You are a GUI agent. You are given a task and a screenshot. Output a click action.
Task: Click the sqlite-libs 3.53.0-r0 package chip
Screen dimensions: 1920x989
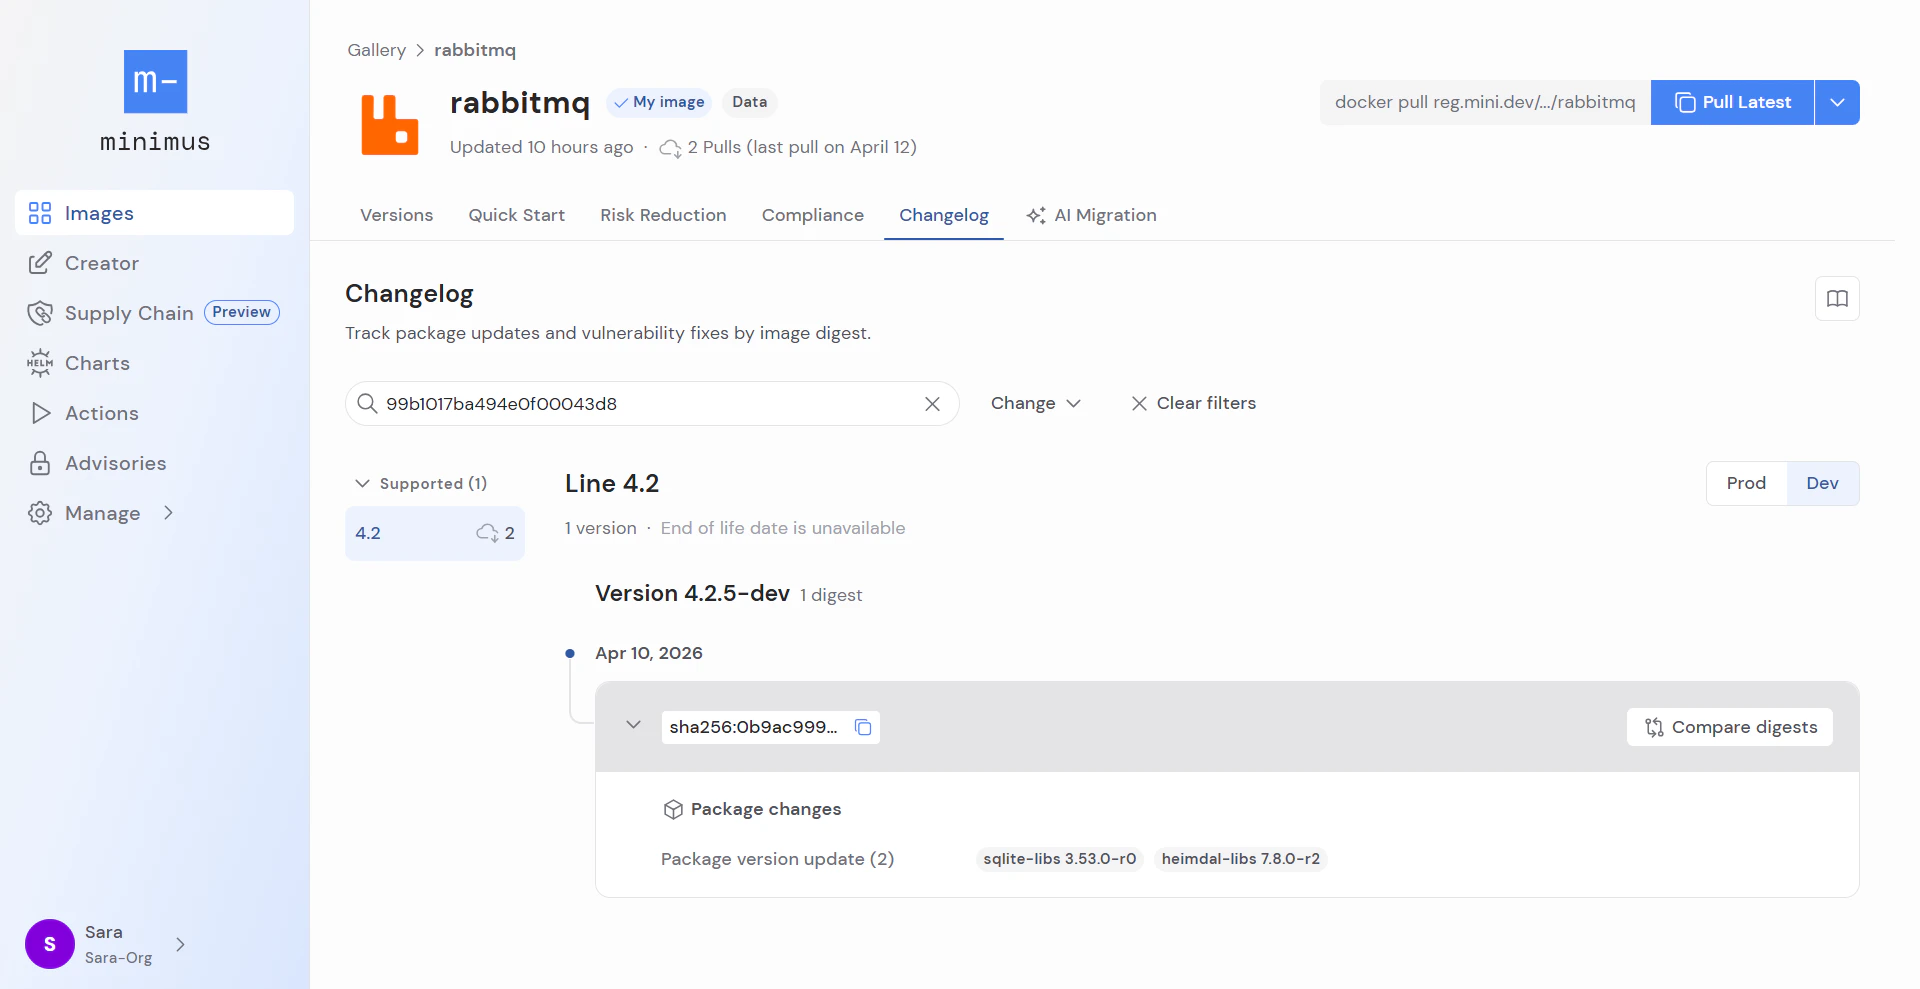pos(1060,859)
